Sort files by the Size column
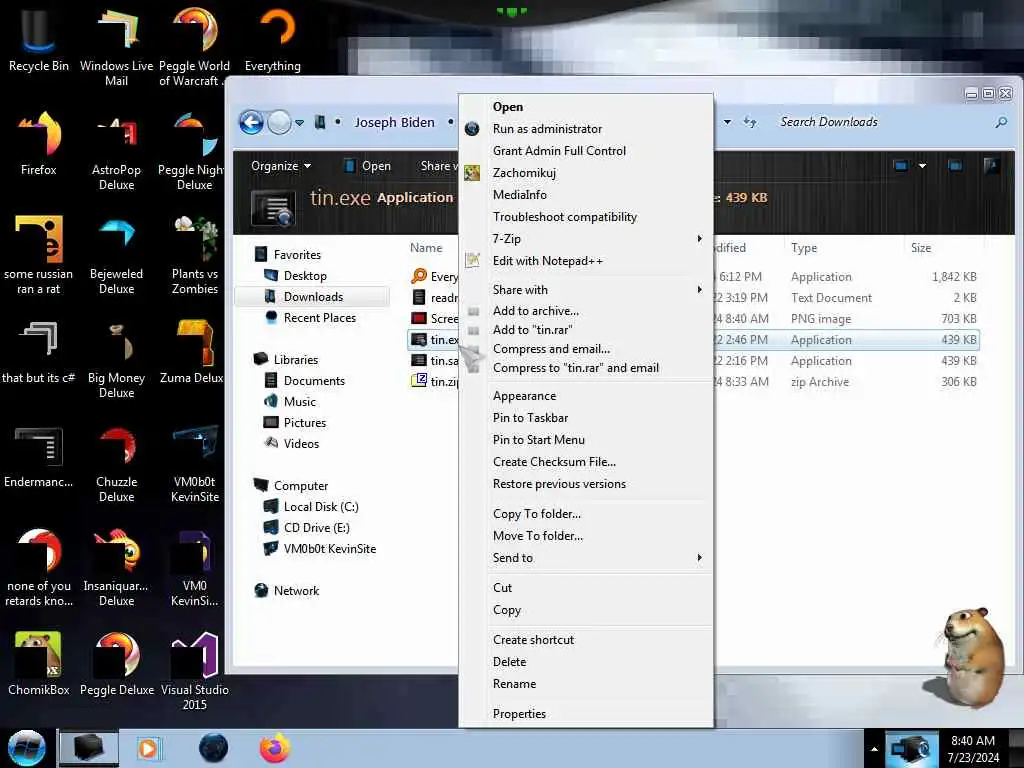1024x768 pixels. coord(921,248)
